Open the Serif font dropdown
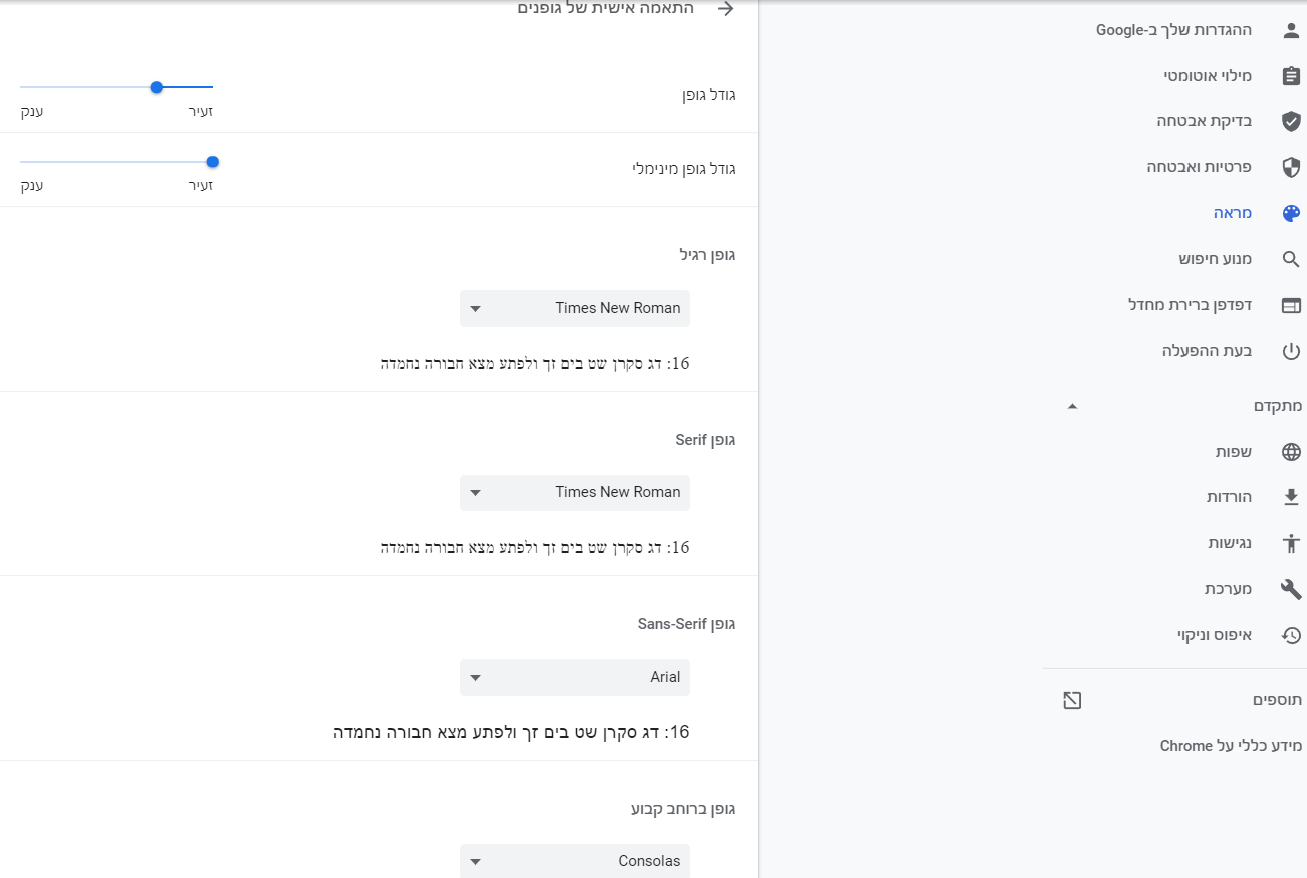 (575, 492)
